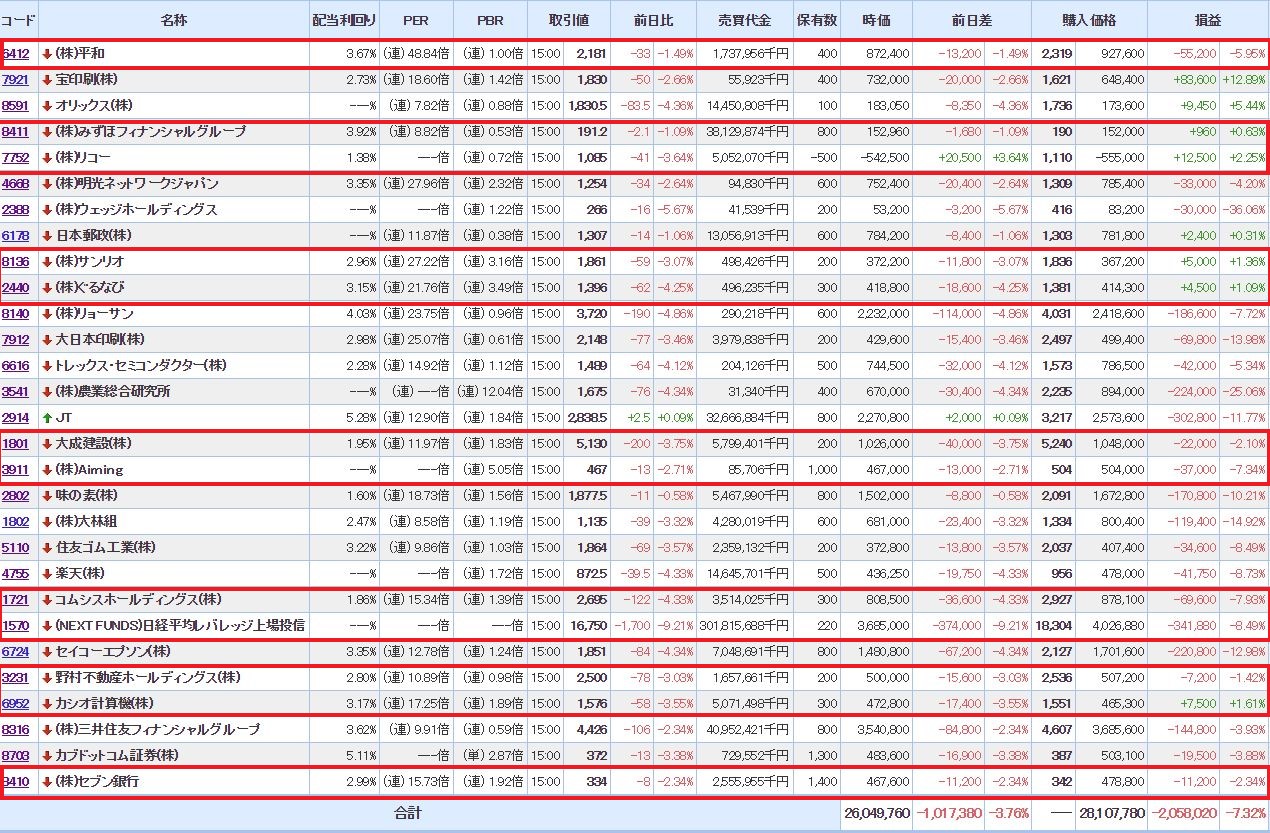Open stock code 1570 link
The width and height of the screenshot is (1270, 833).
[x=15, y=625]
